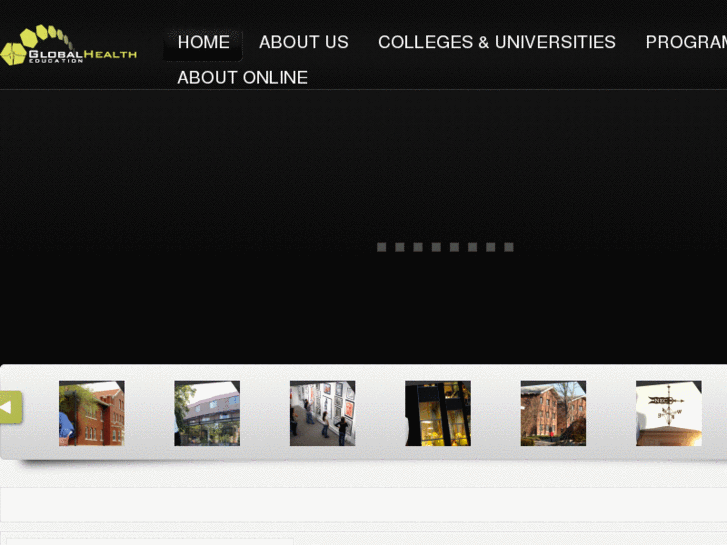Navigate to ABOUT ONLINE
727x545 pixels.
[242, 77]
